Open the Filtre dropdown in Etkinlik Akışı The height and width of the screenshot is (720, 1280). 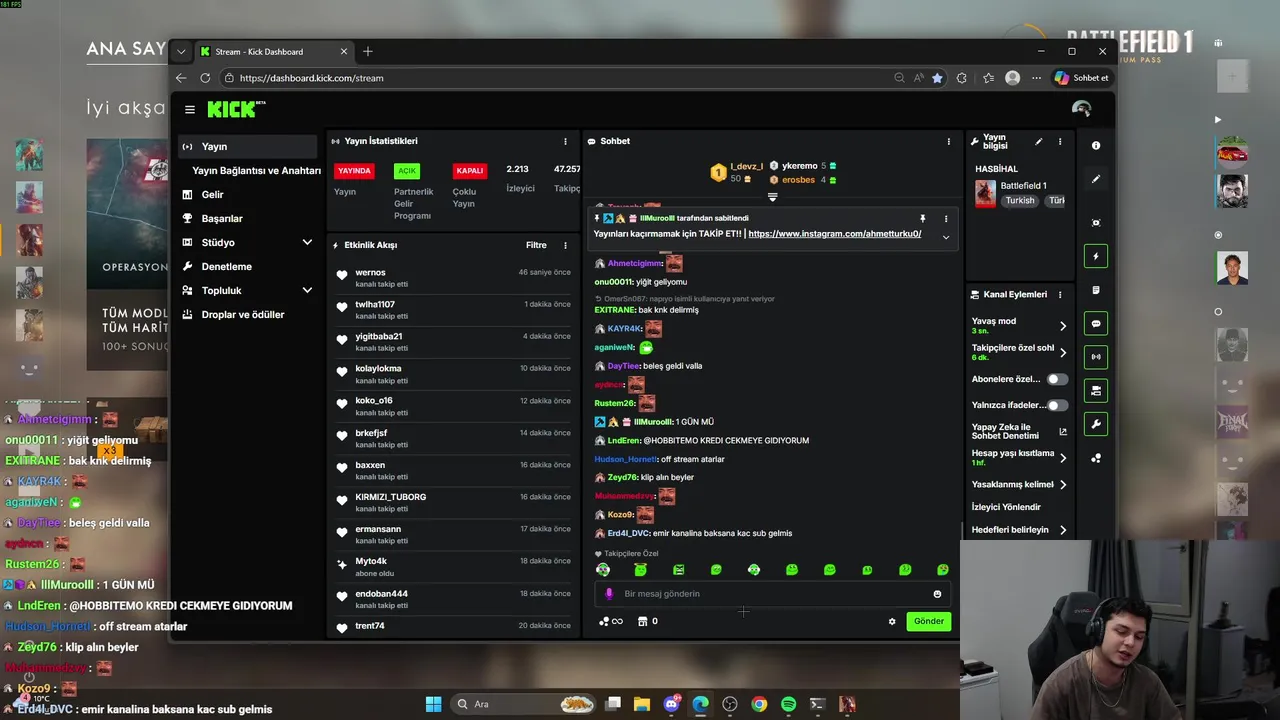tap(536, 245)
